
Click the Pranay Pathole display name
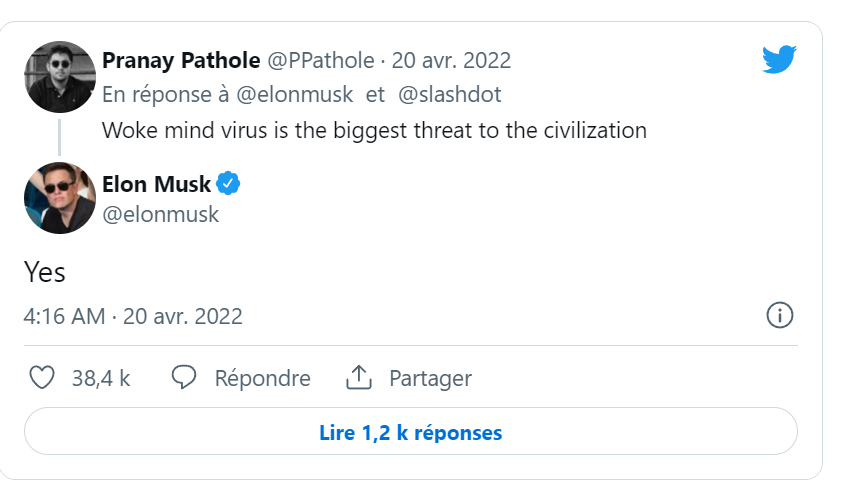click(181, 60)
